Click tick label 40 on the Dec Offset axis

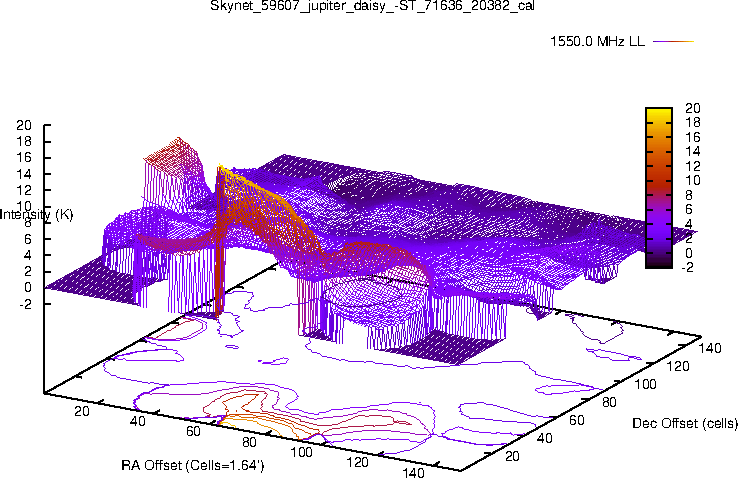tap(545, 438)
